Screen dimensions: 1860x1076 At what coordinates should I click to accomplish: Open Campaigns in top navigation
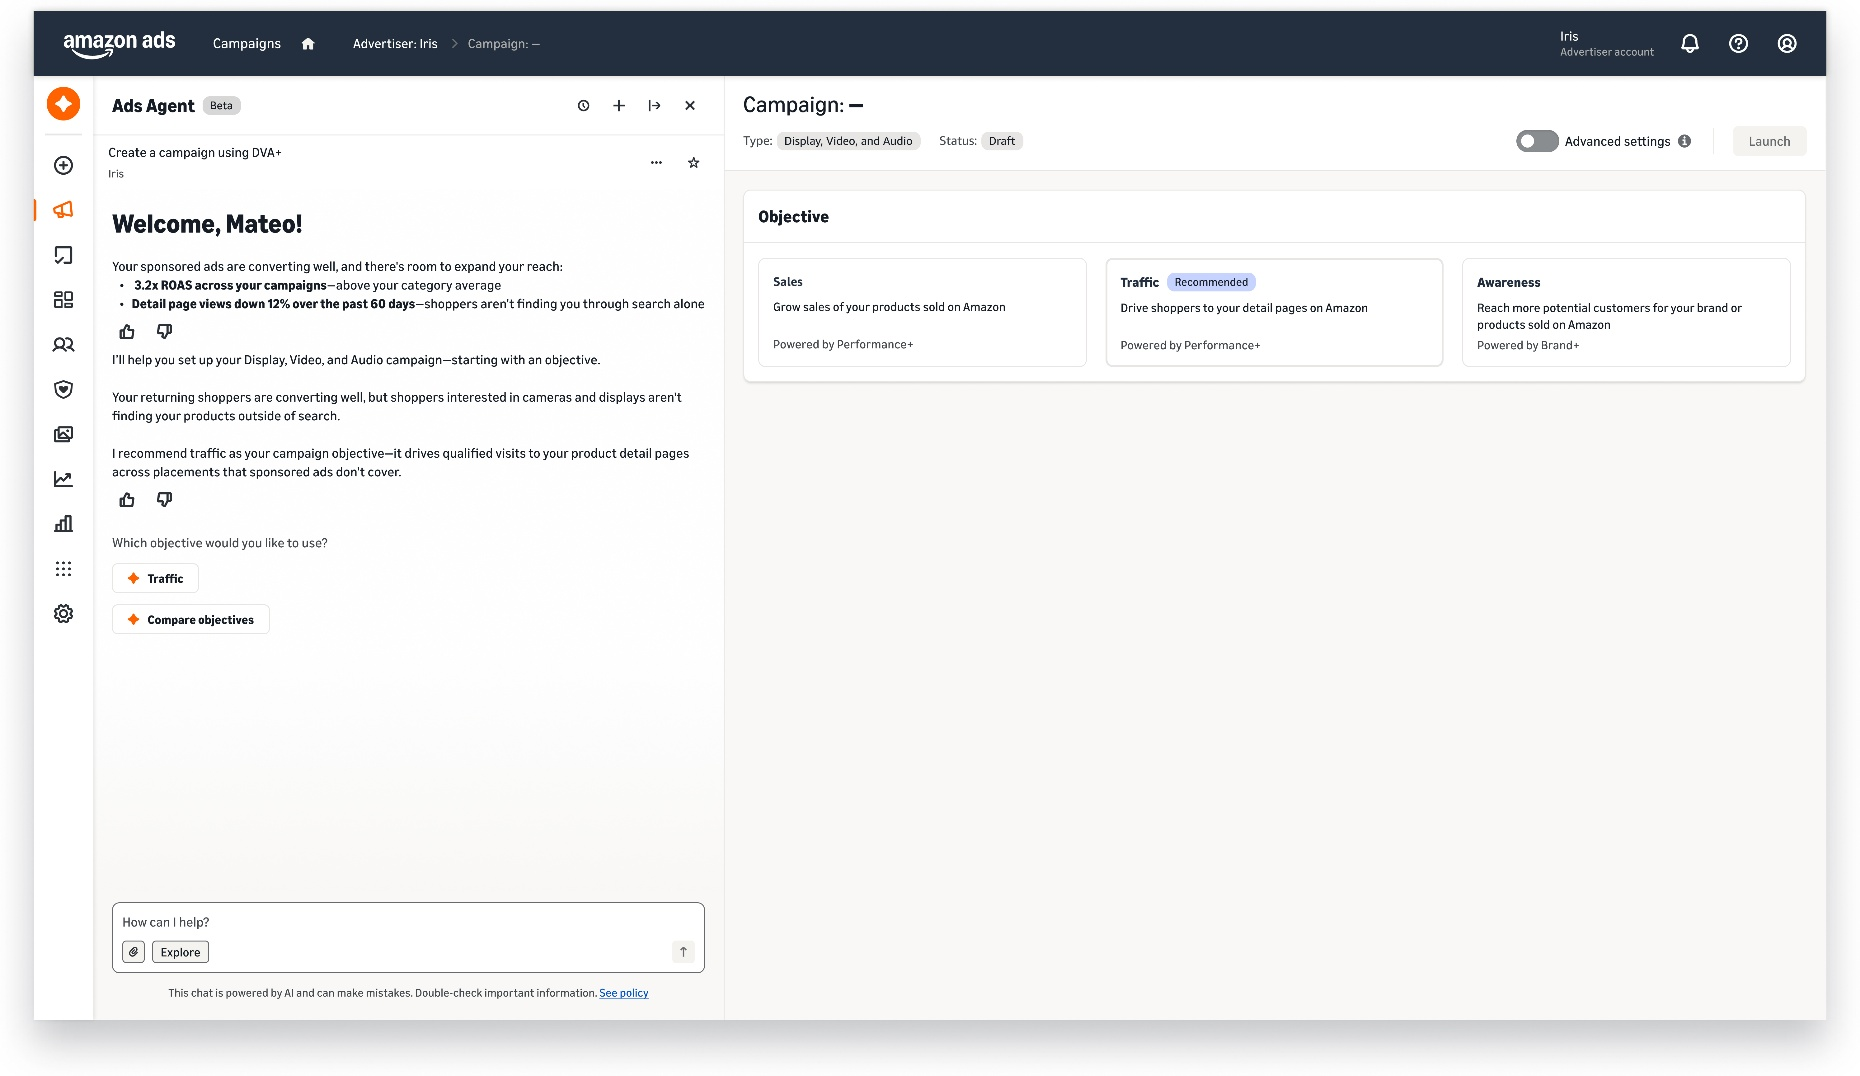click(x=246, y=44)
